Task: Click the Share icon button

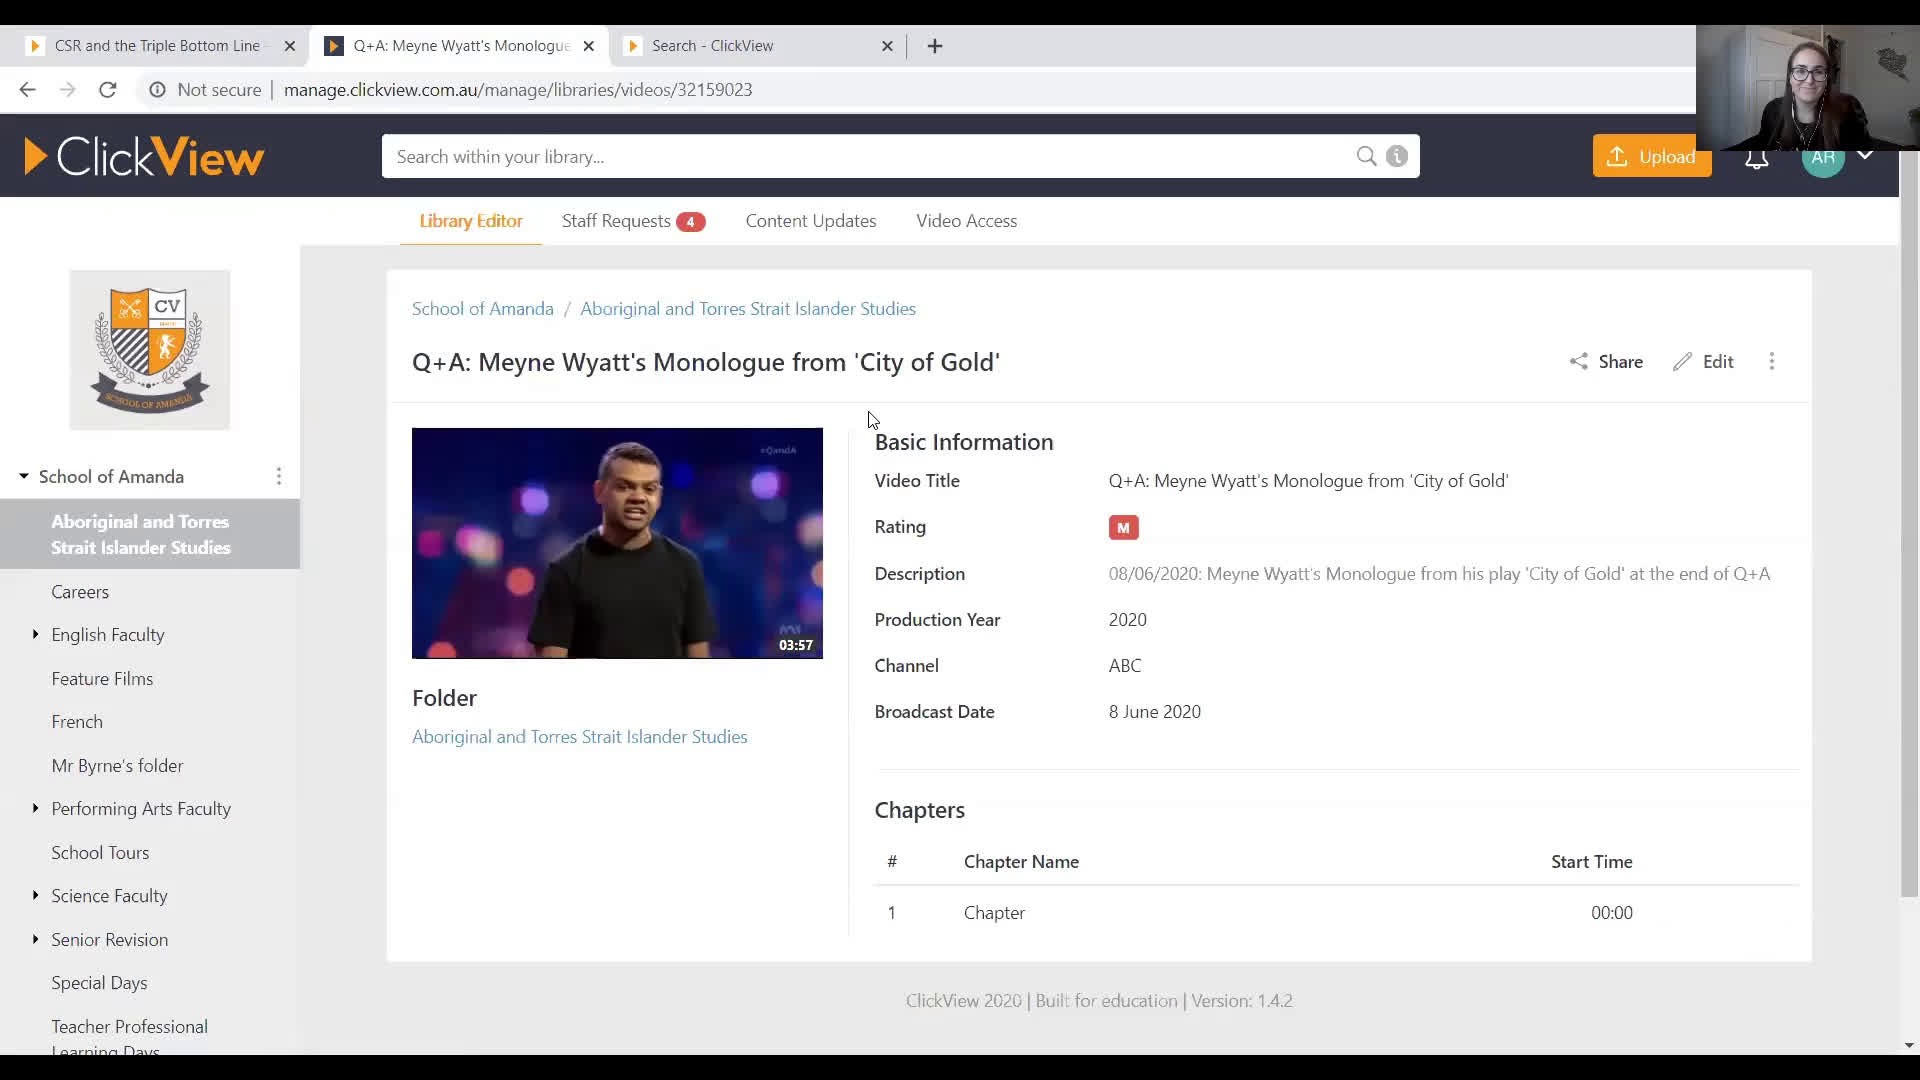Action: (x=1605, y=362)
